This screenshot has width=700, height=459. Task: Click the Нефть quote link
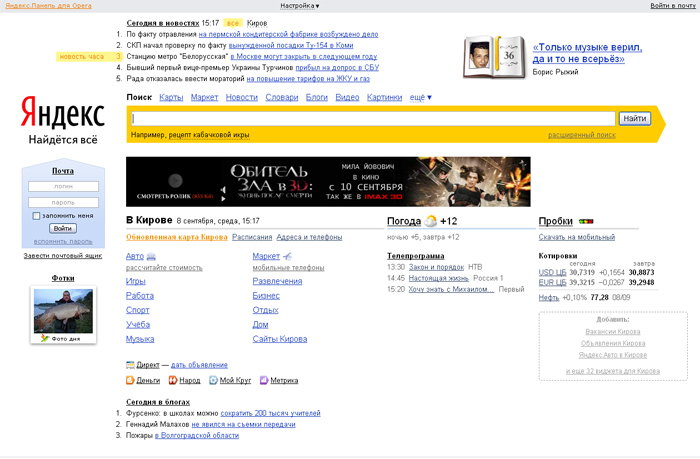(549, 297)
